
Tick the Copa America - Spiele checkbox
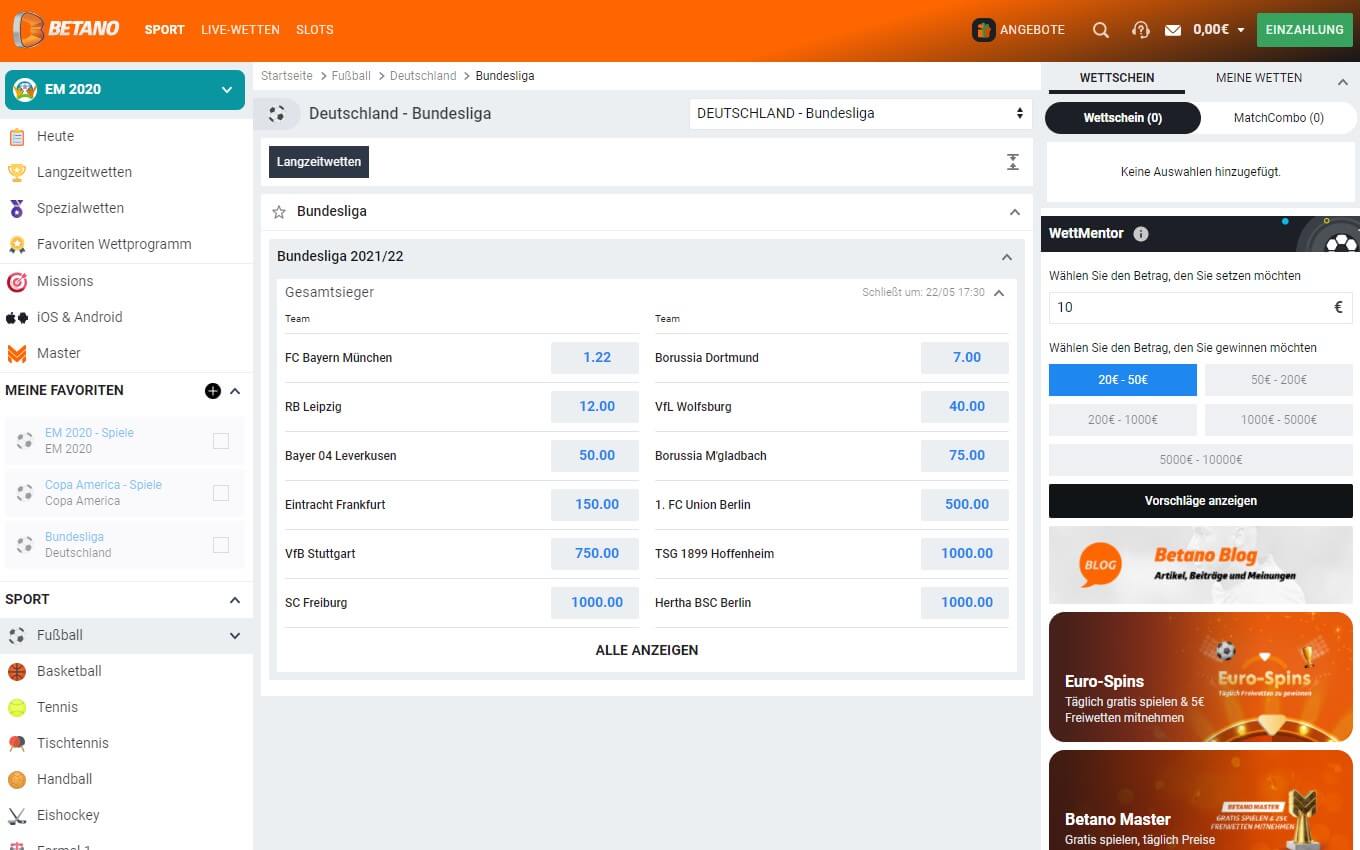click(x=221, y=493)
